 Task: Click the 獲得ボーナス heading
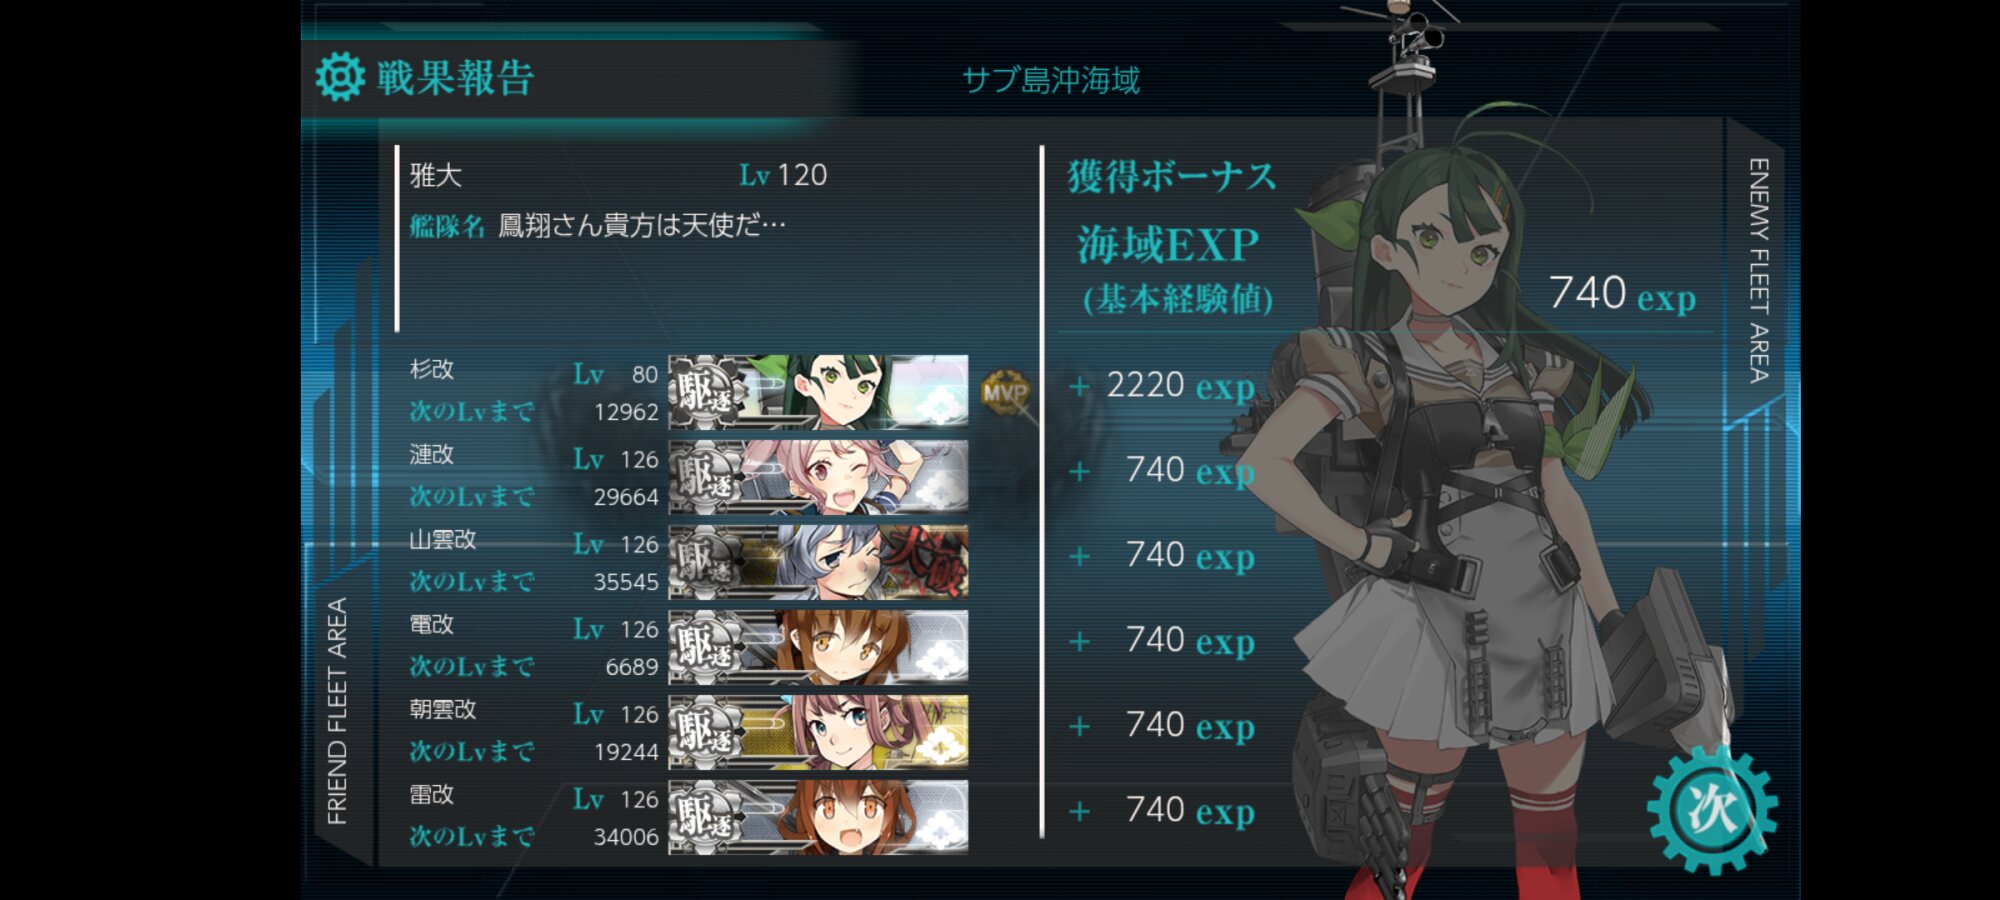1172,176
